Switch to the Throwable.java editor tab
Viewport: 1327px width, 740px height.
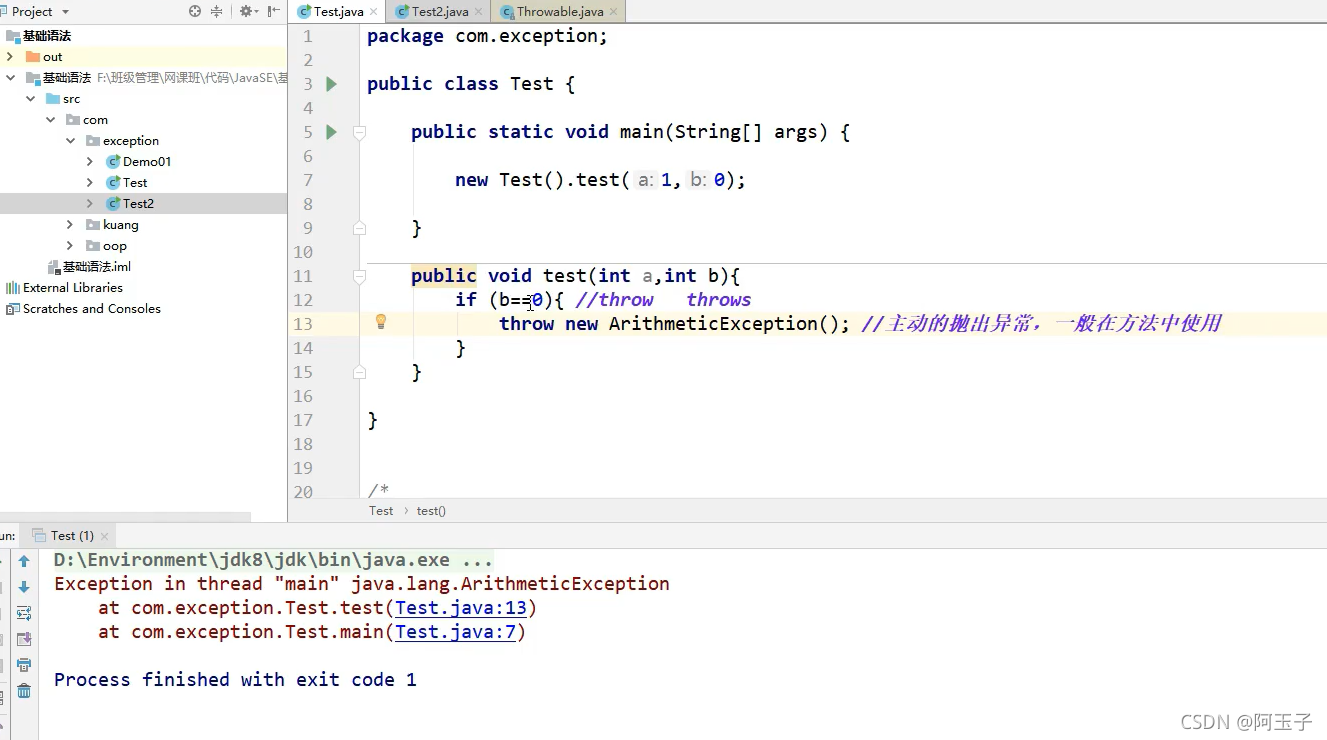tap(559, 12)
